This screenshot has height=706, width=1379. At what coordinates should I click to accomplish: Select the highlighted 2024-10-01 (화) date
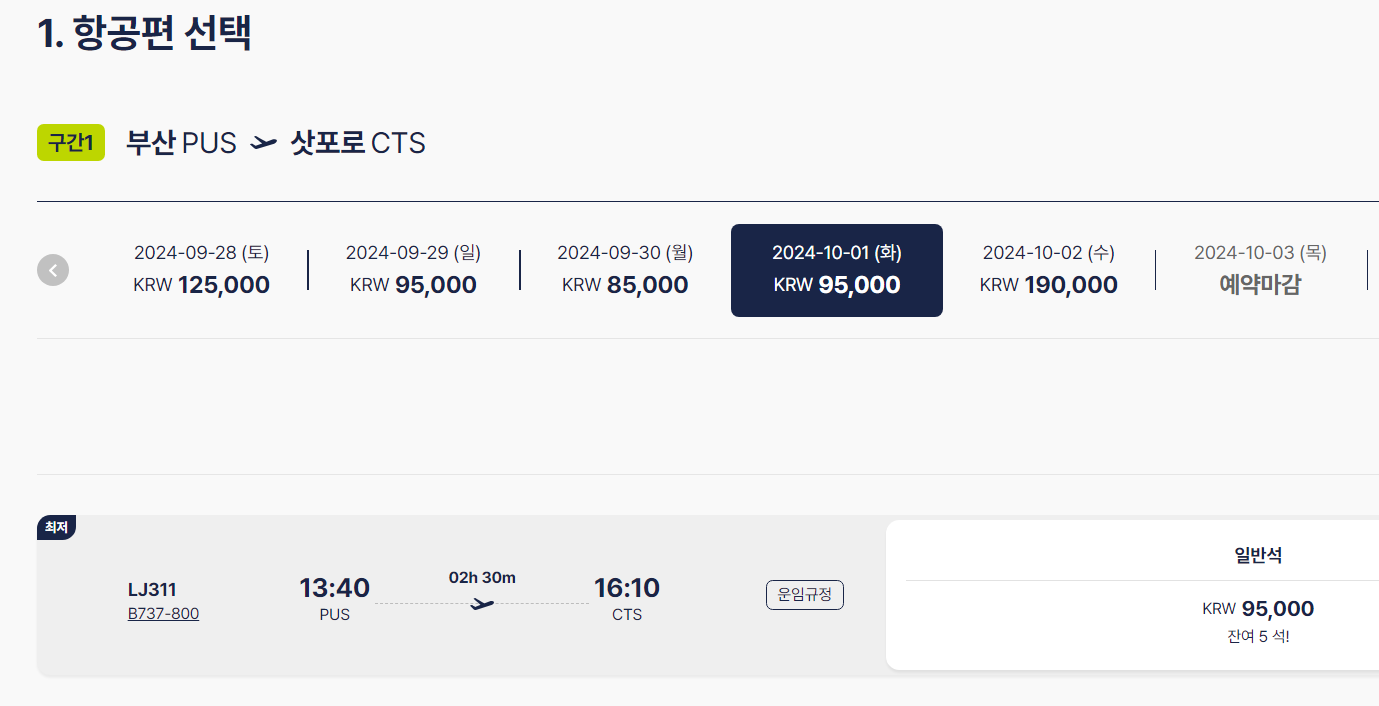coord(837,270)
